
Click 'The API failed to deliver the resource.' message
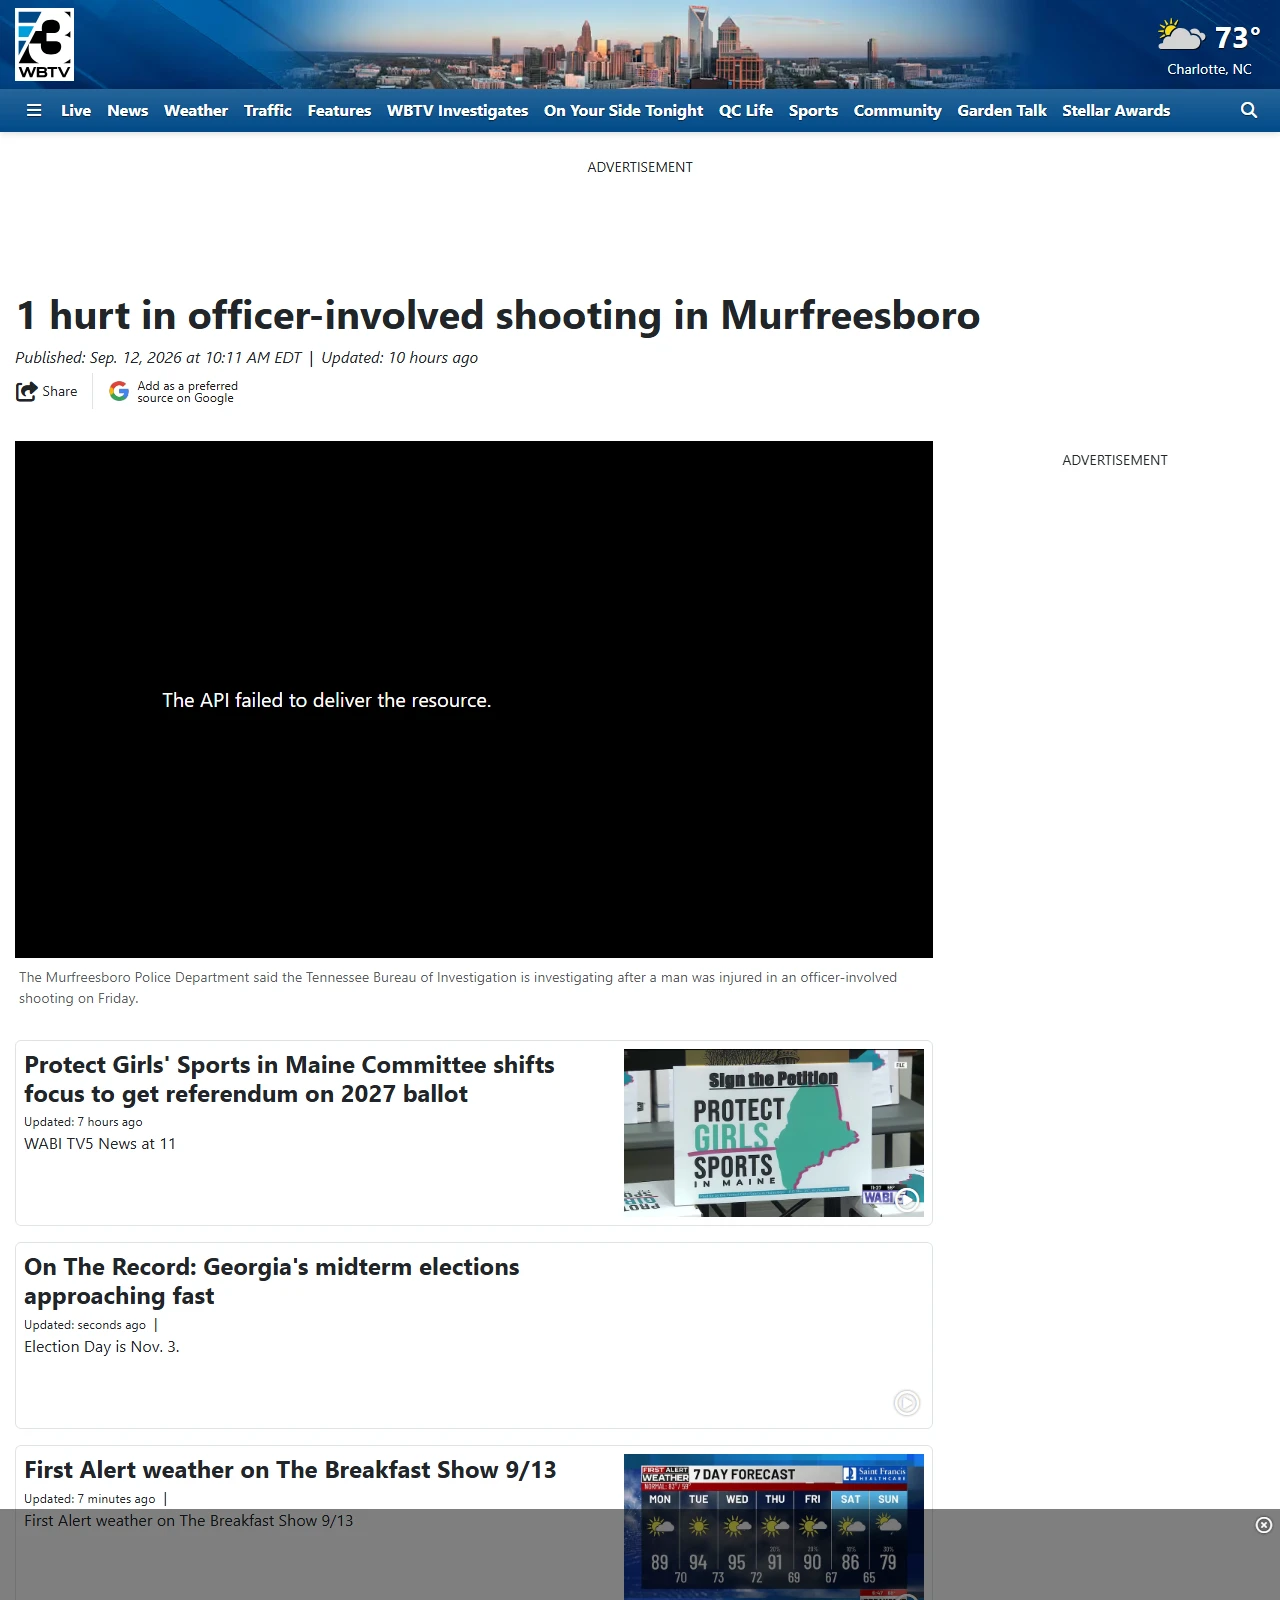[x=327, y=700]
